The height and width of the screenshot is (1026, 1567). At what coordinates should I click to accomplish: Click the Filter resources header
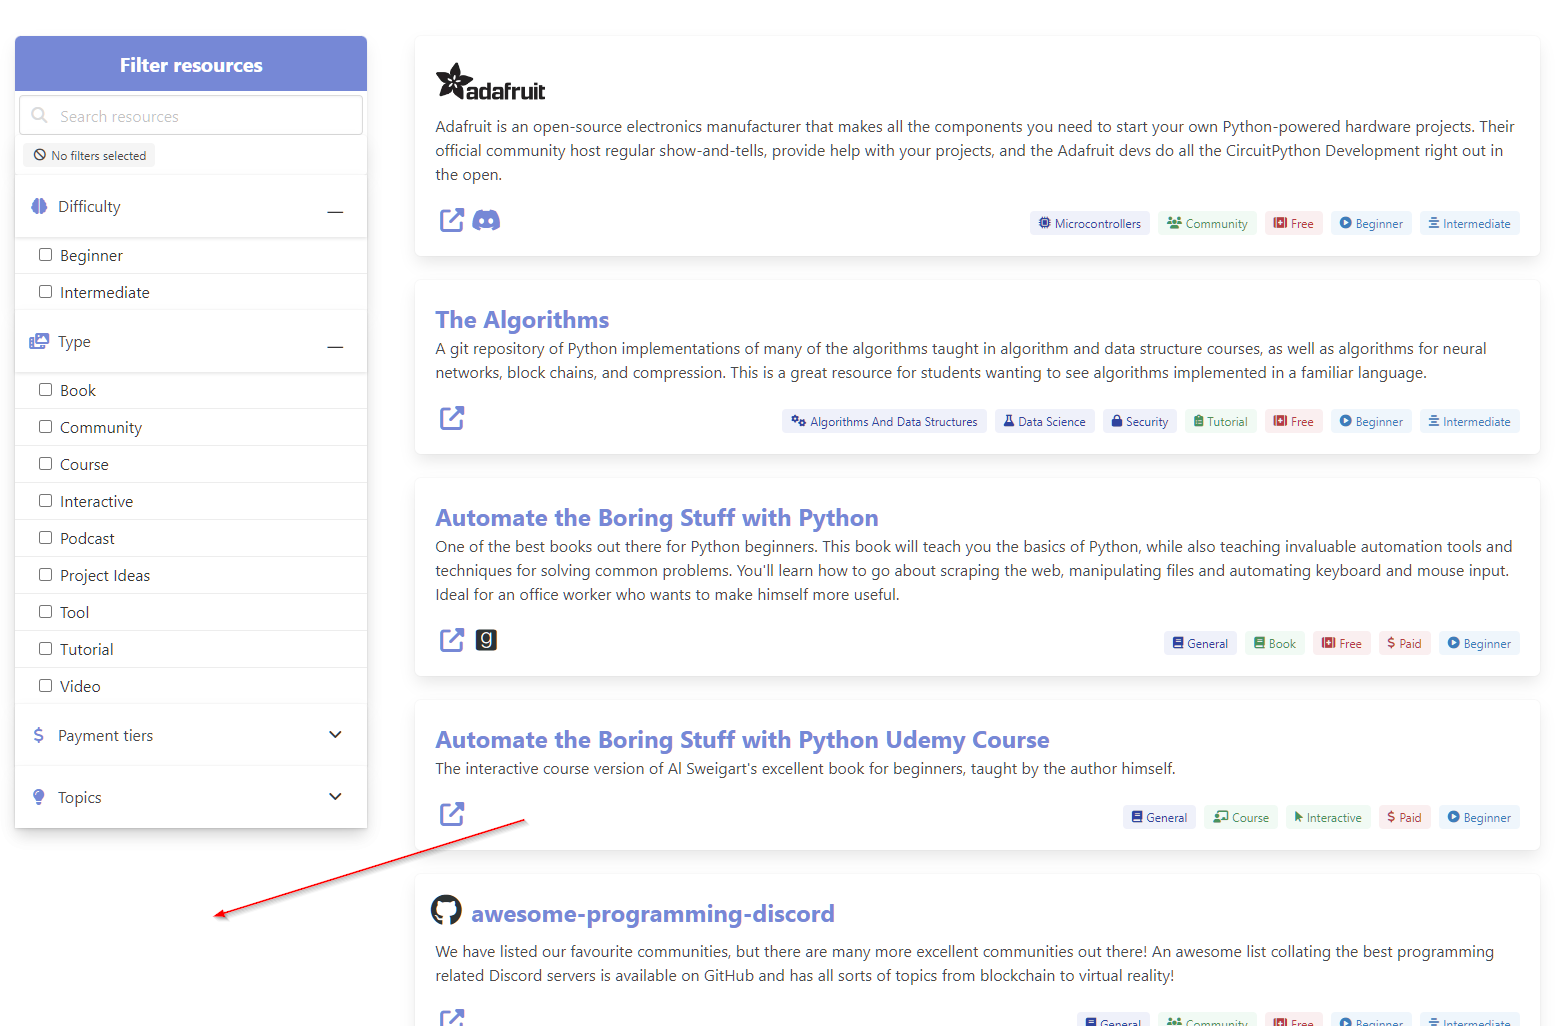(x=191, y=64)
